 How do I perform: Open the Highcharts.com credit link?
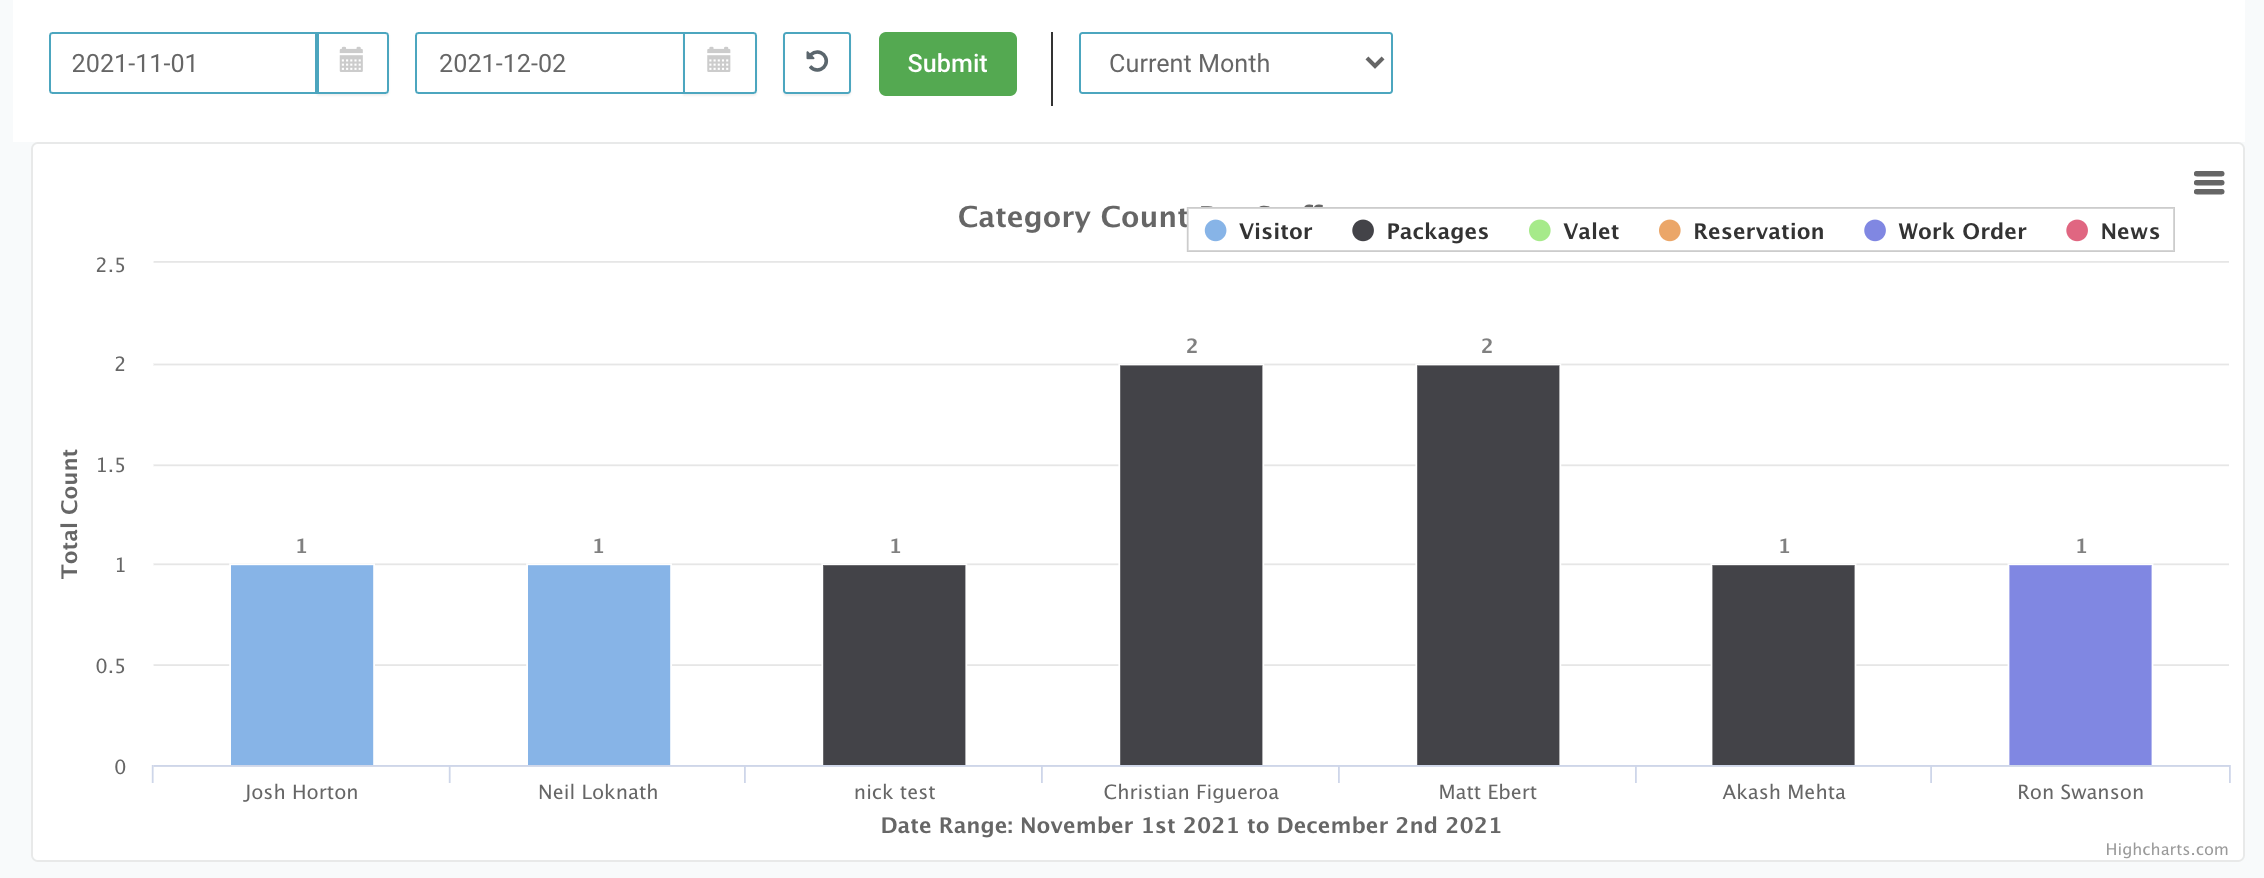[2166, 849]
